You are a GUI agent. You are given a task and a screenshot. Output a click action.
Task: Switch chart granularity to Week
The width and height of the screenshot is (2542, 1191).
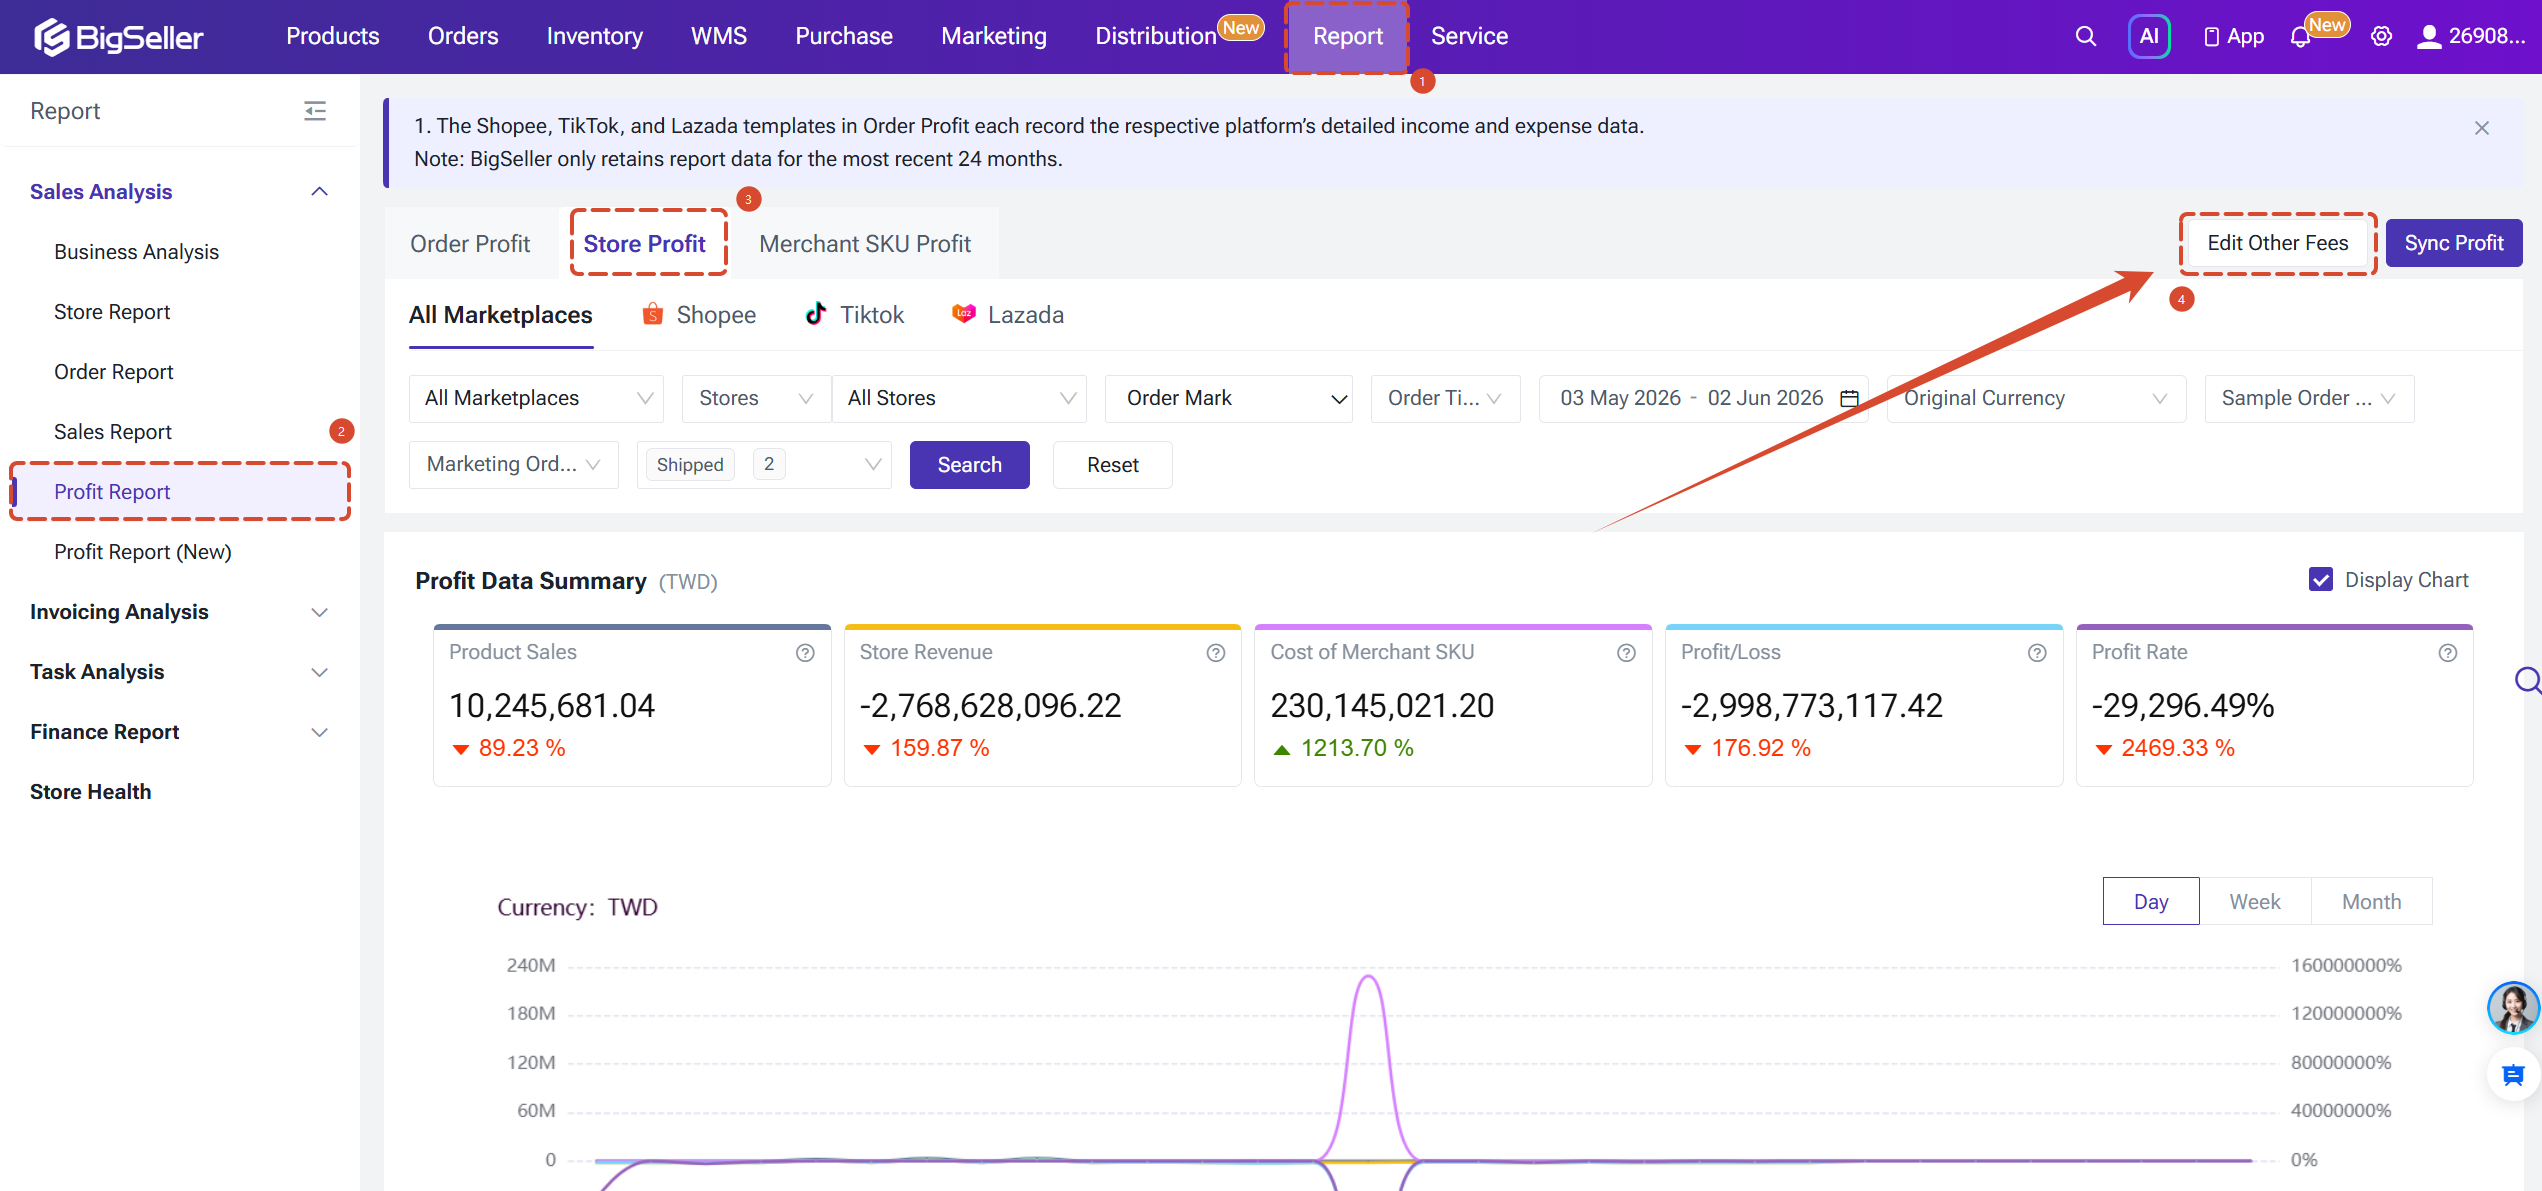pyautogui.click(x=2255, y=902)
